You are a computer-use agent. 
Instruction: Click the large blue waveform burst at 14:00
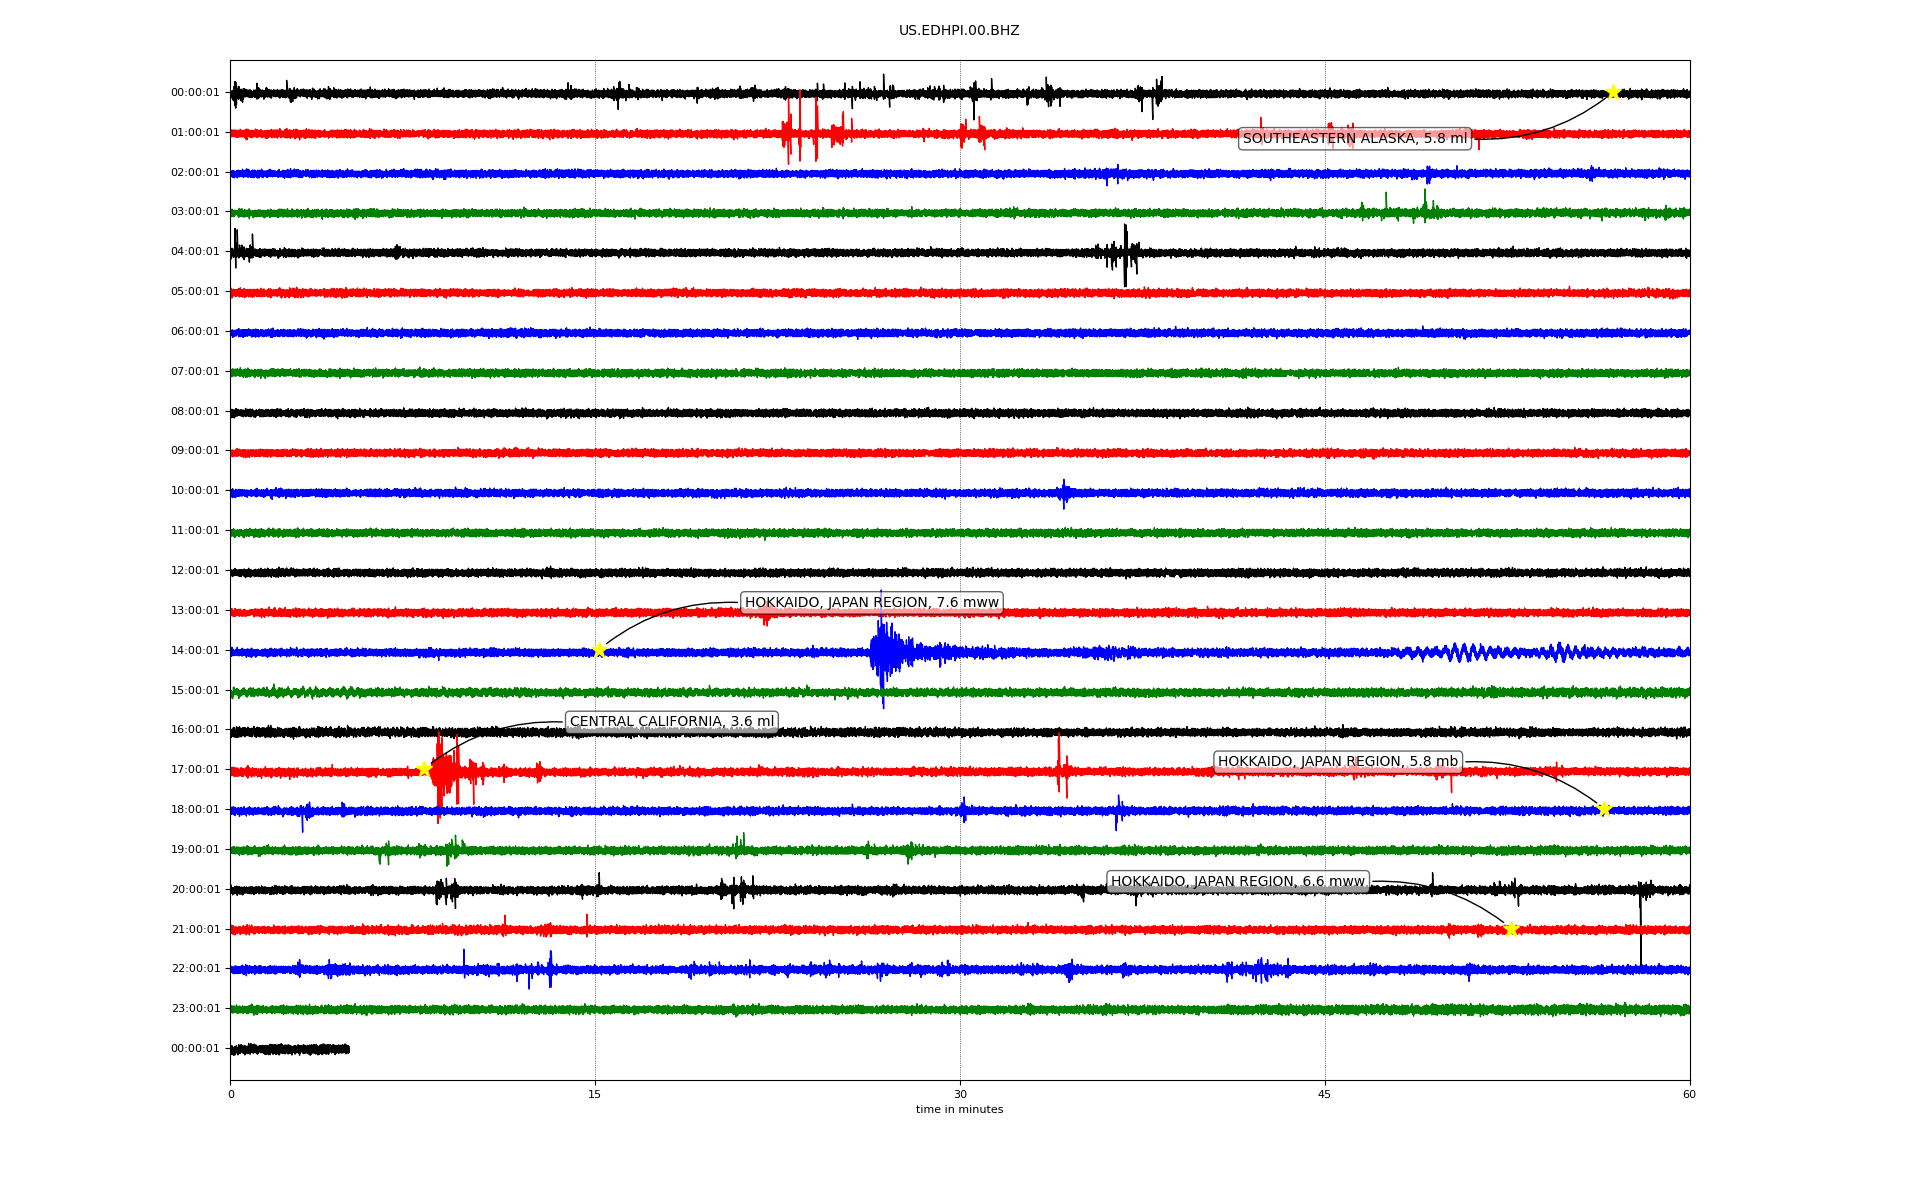tap(883, 652)
